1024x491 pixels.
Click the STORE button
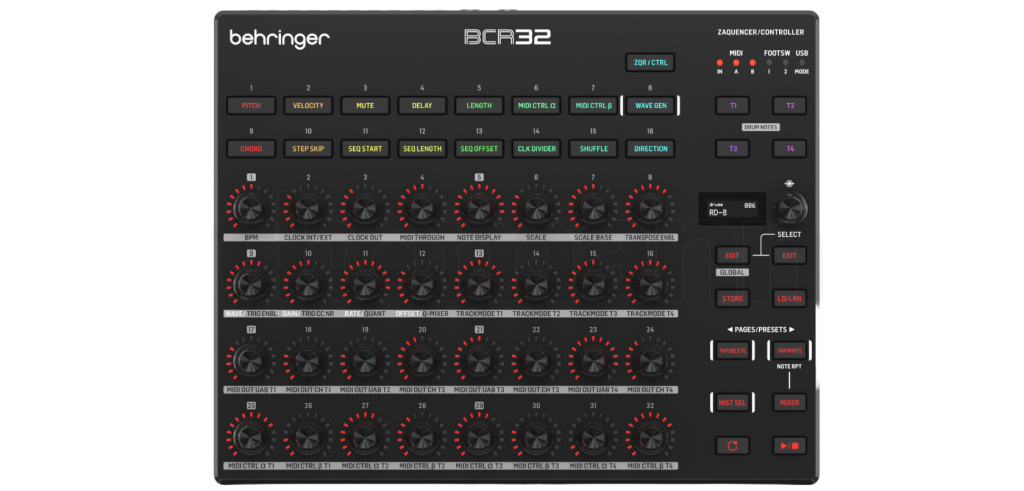click(x=732, y=299)
